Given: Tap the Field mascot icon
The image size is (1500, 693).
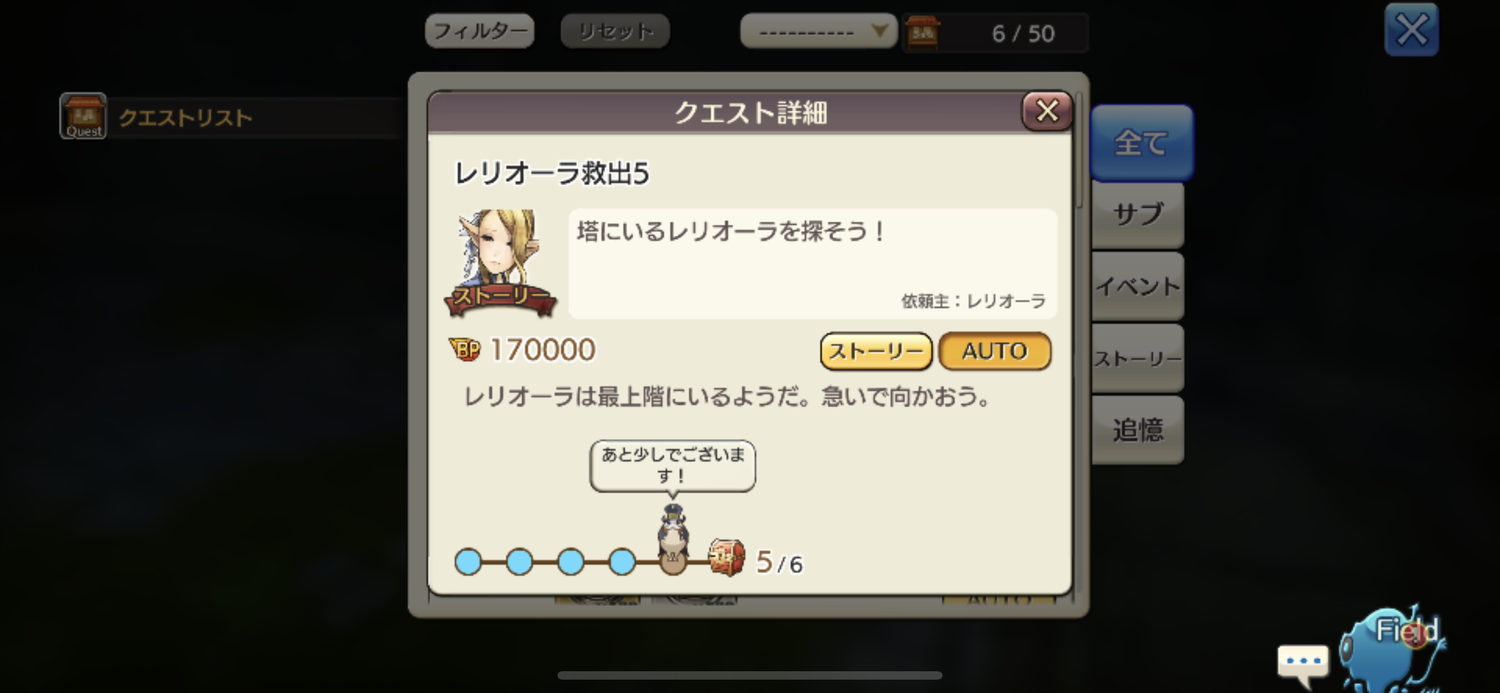Looking at the screenshot, I should tap(1390, 645).
